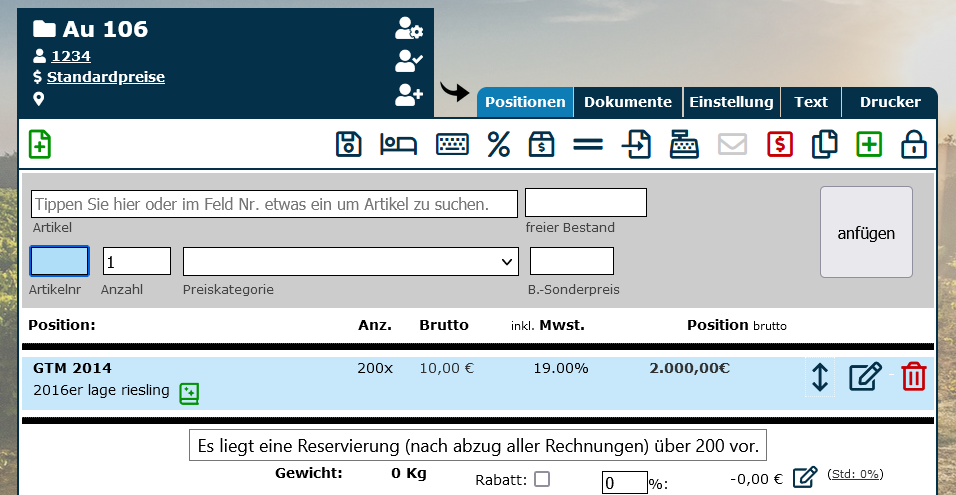
Task: Click the customer 1234 link
Action: tap(71, 56)
